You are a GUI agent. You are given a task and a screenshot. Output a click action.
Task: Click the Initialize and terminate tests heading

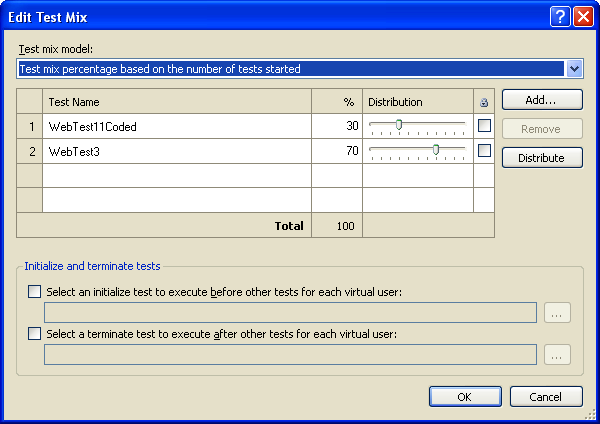pyautogui.click(x=92, y=266)
